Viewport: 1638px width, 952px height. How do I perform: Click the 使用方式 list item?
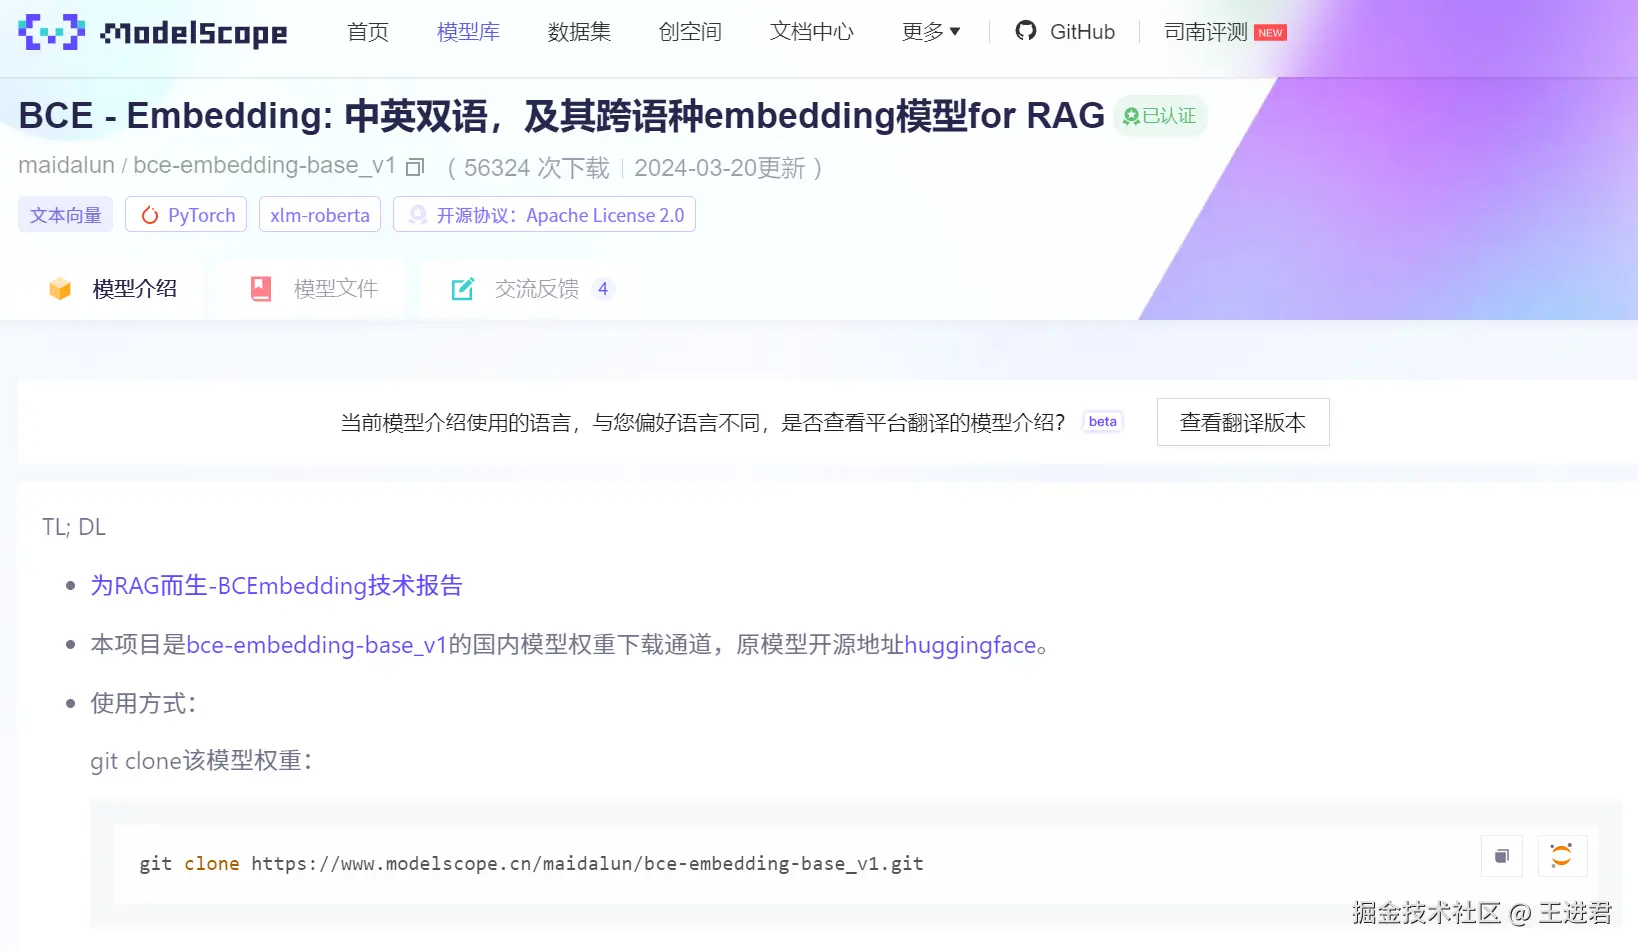[143, 704]
